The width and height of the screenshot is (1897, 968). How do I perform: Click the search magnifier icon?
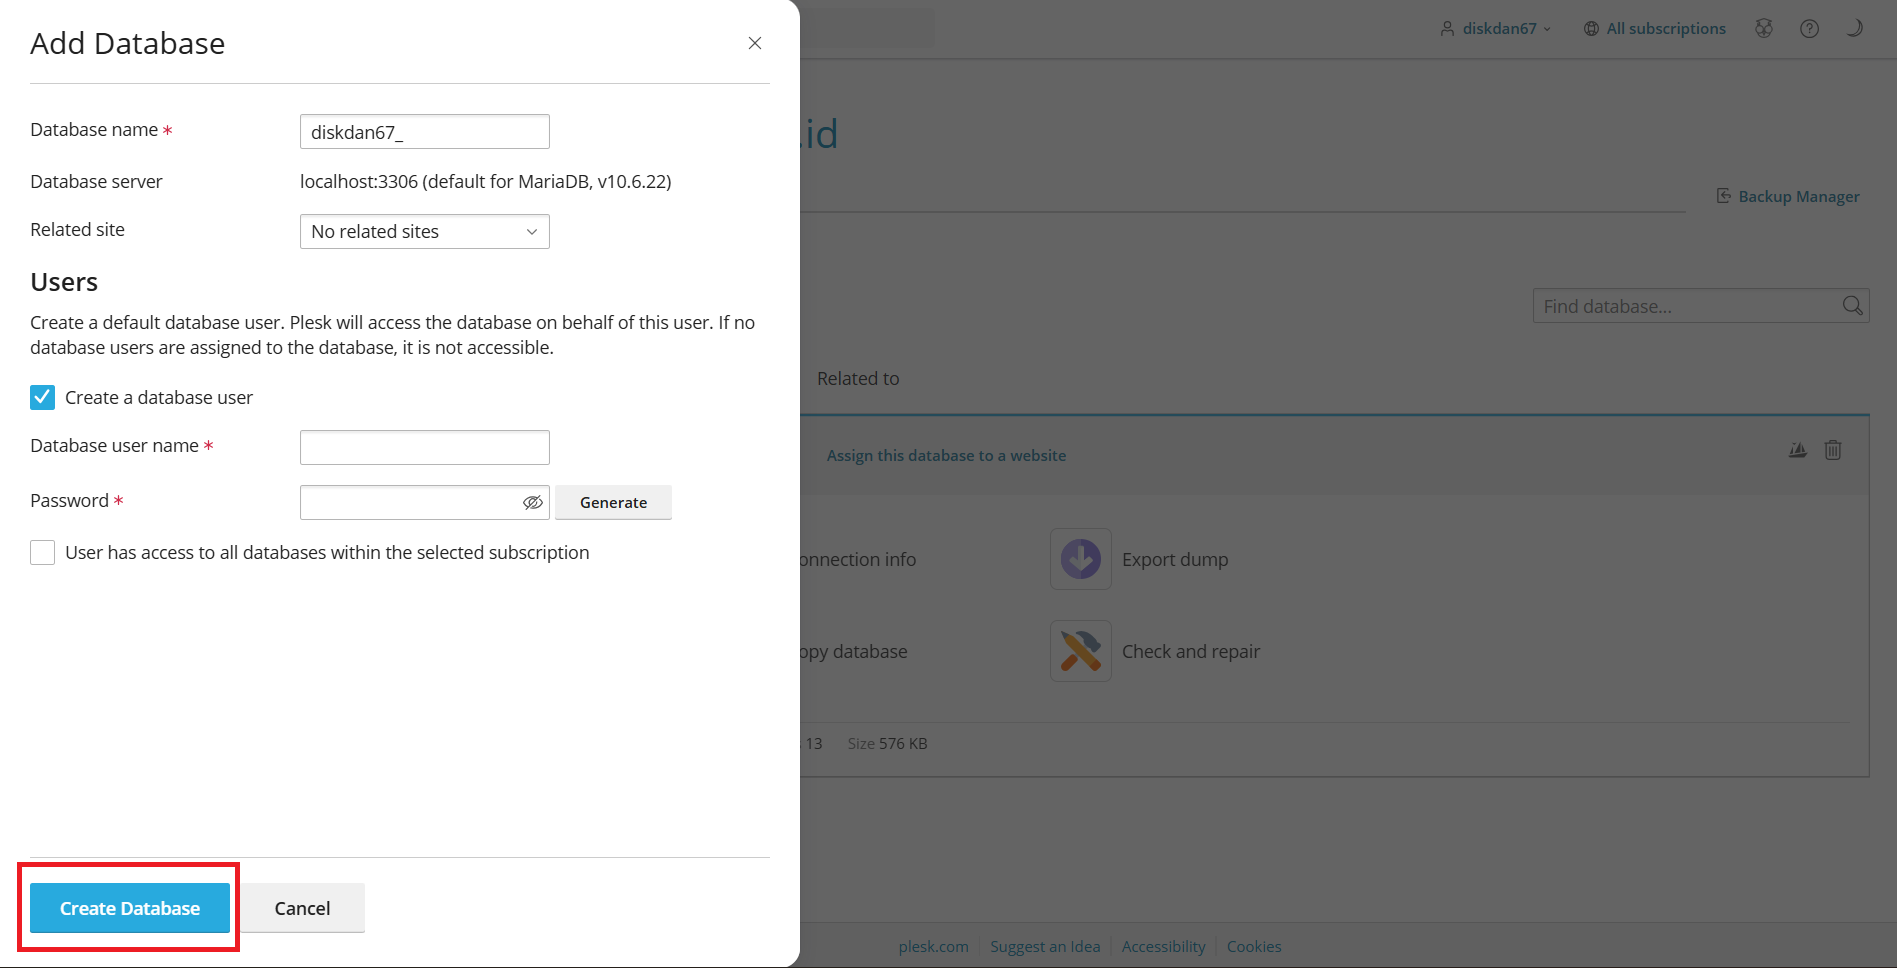point(1852,306)
